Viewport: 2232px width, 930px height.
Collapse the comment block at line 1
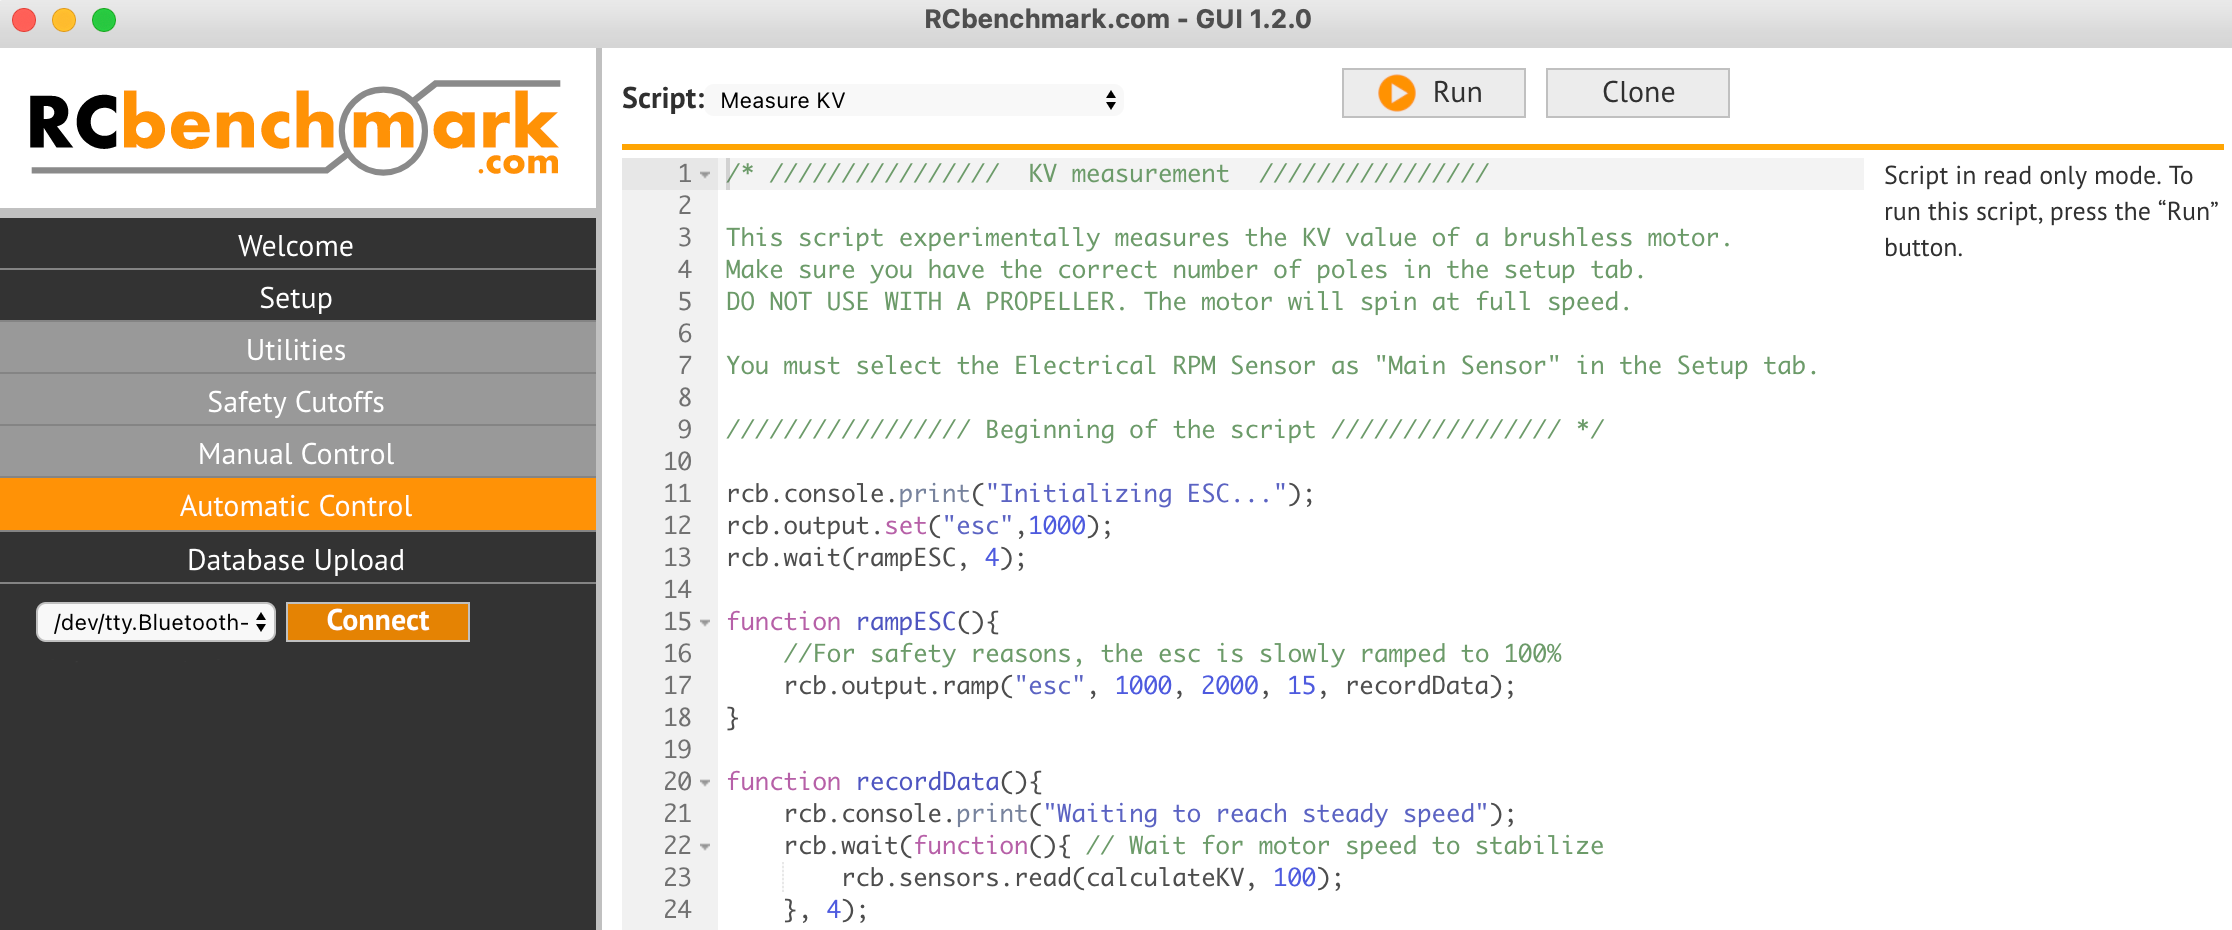[705, 175]
